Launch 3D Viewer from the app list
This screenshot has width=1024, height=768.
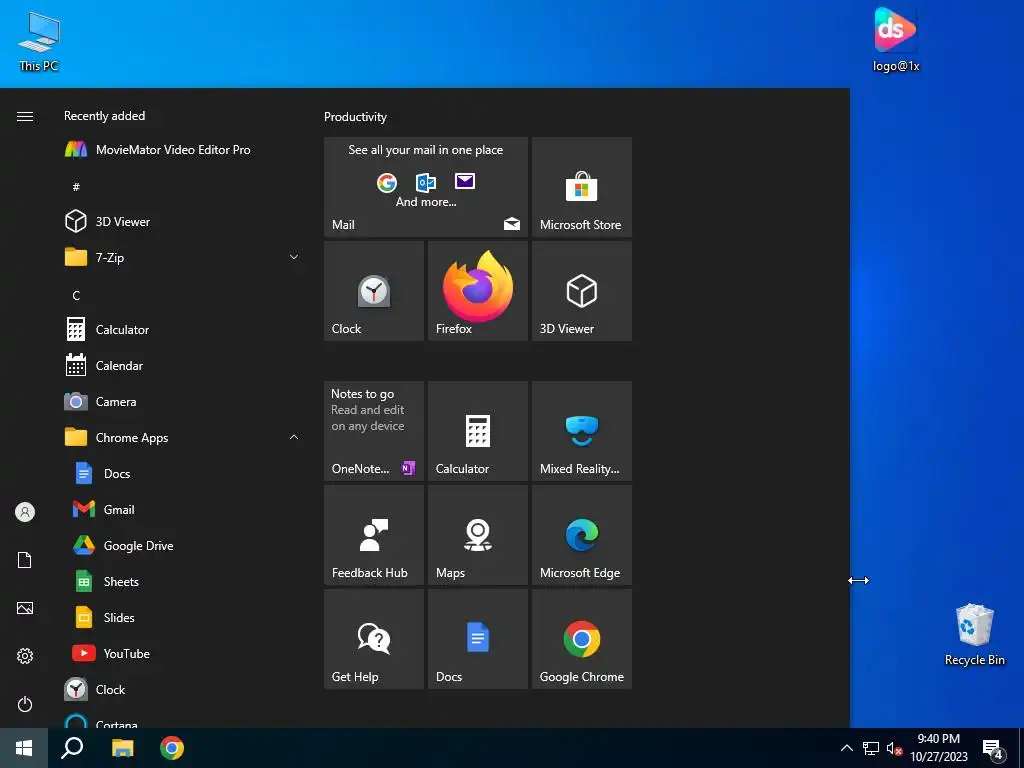(x=183, y=221)
